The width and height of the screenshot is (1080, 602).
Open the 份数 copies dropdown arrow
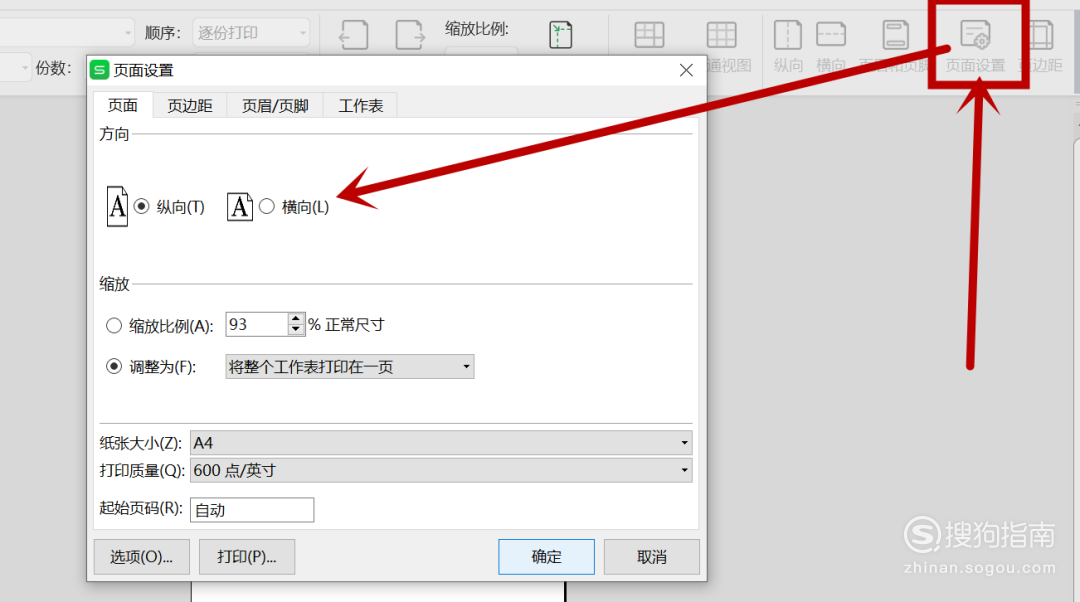pos(25,68)
